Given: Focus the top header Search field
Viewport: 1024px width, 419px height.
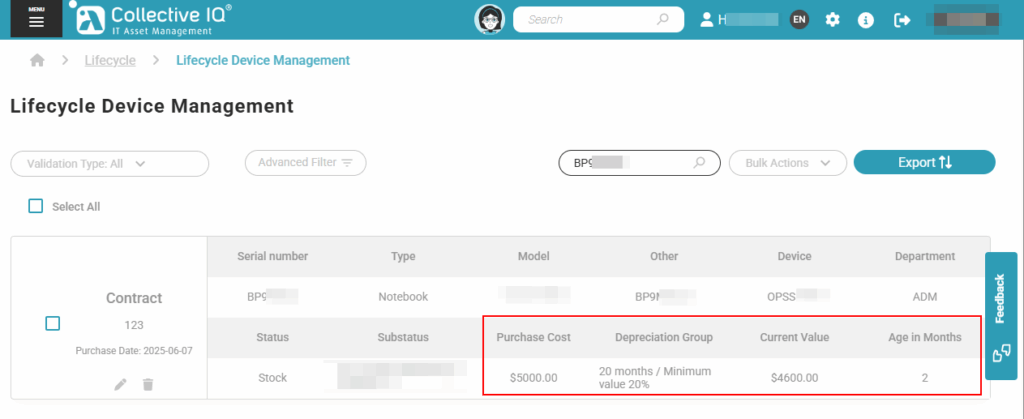Looking at the screenshot, I should (586, 19).
